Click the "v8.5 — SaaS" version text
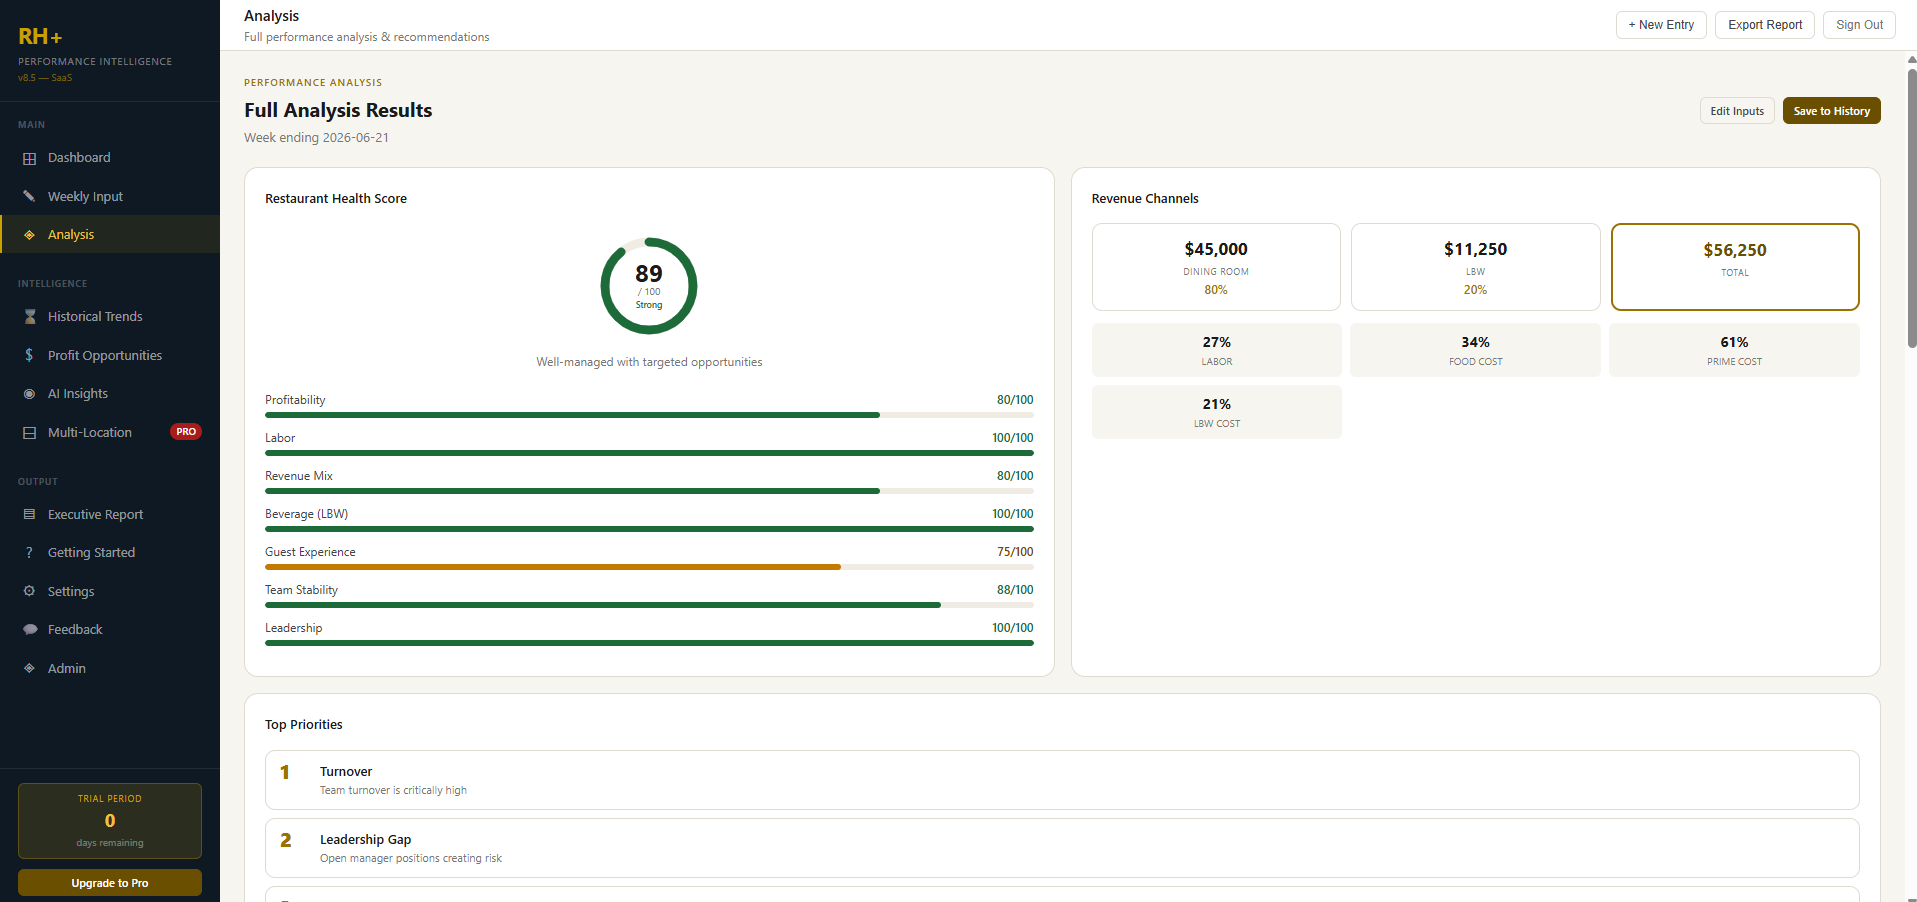Viewport: 1917px width, 902px height. [x=45, y=78]
